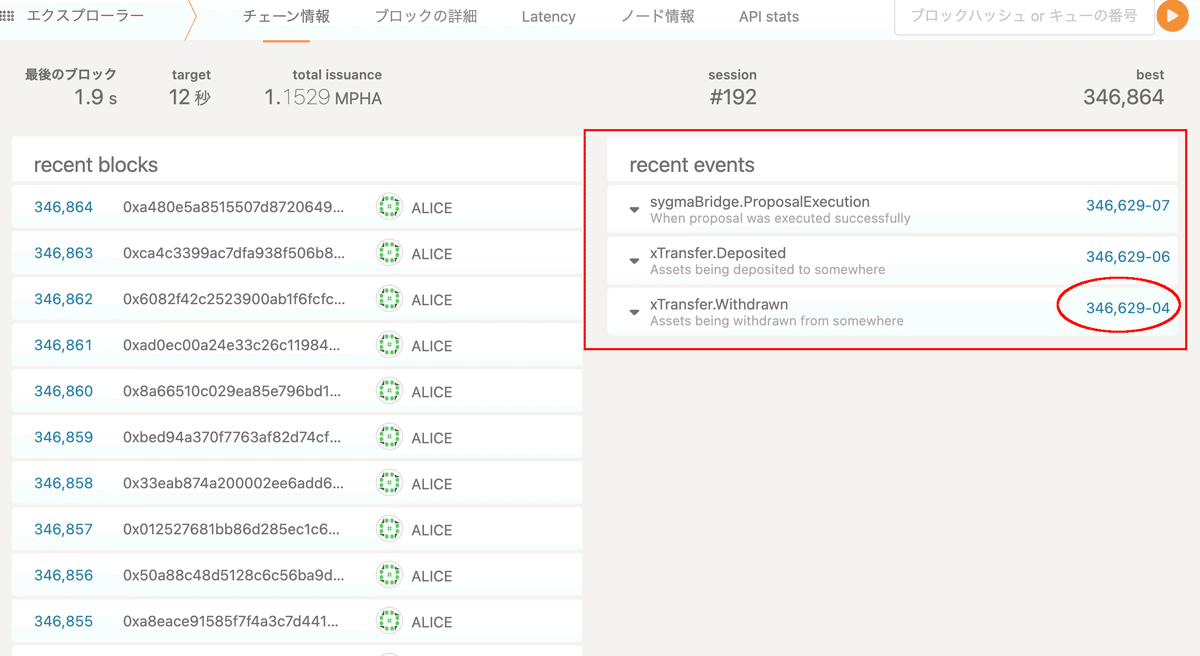Click hash 0x012527681bb86d285ec1c6...

coord(233,529)
